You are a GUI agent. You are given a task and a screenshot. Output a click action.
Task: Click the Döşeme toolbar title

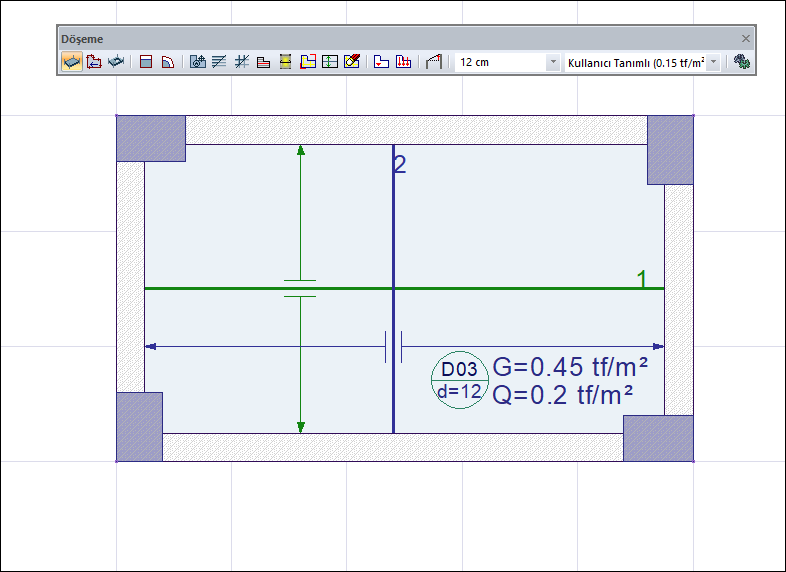(x=81, y=38)
